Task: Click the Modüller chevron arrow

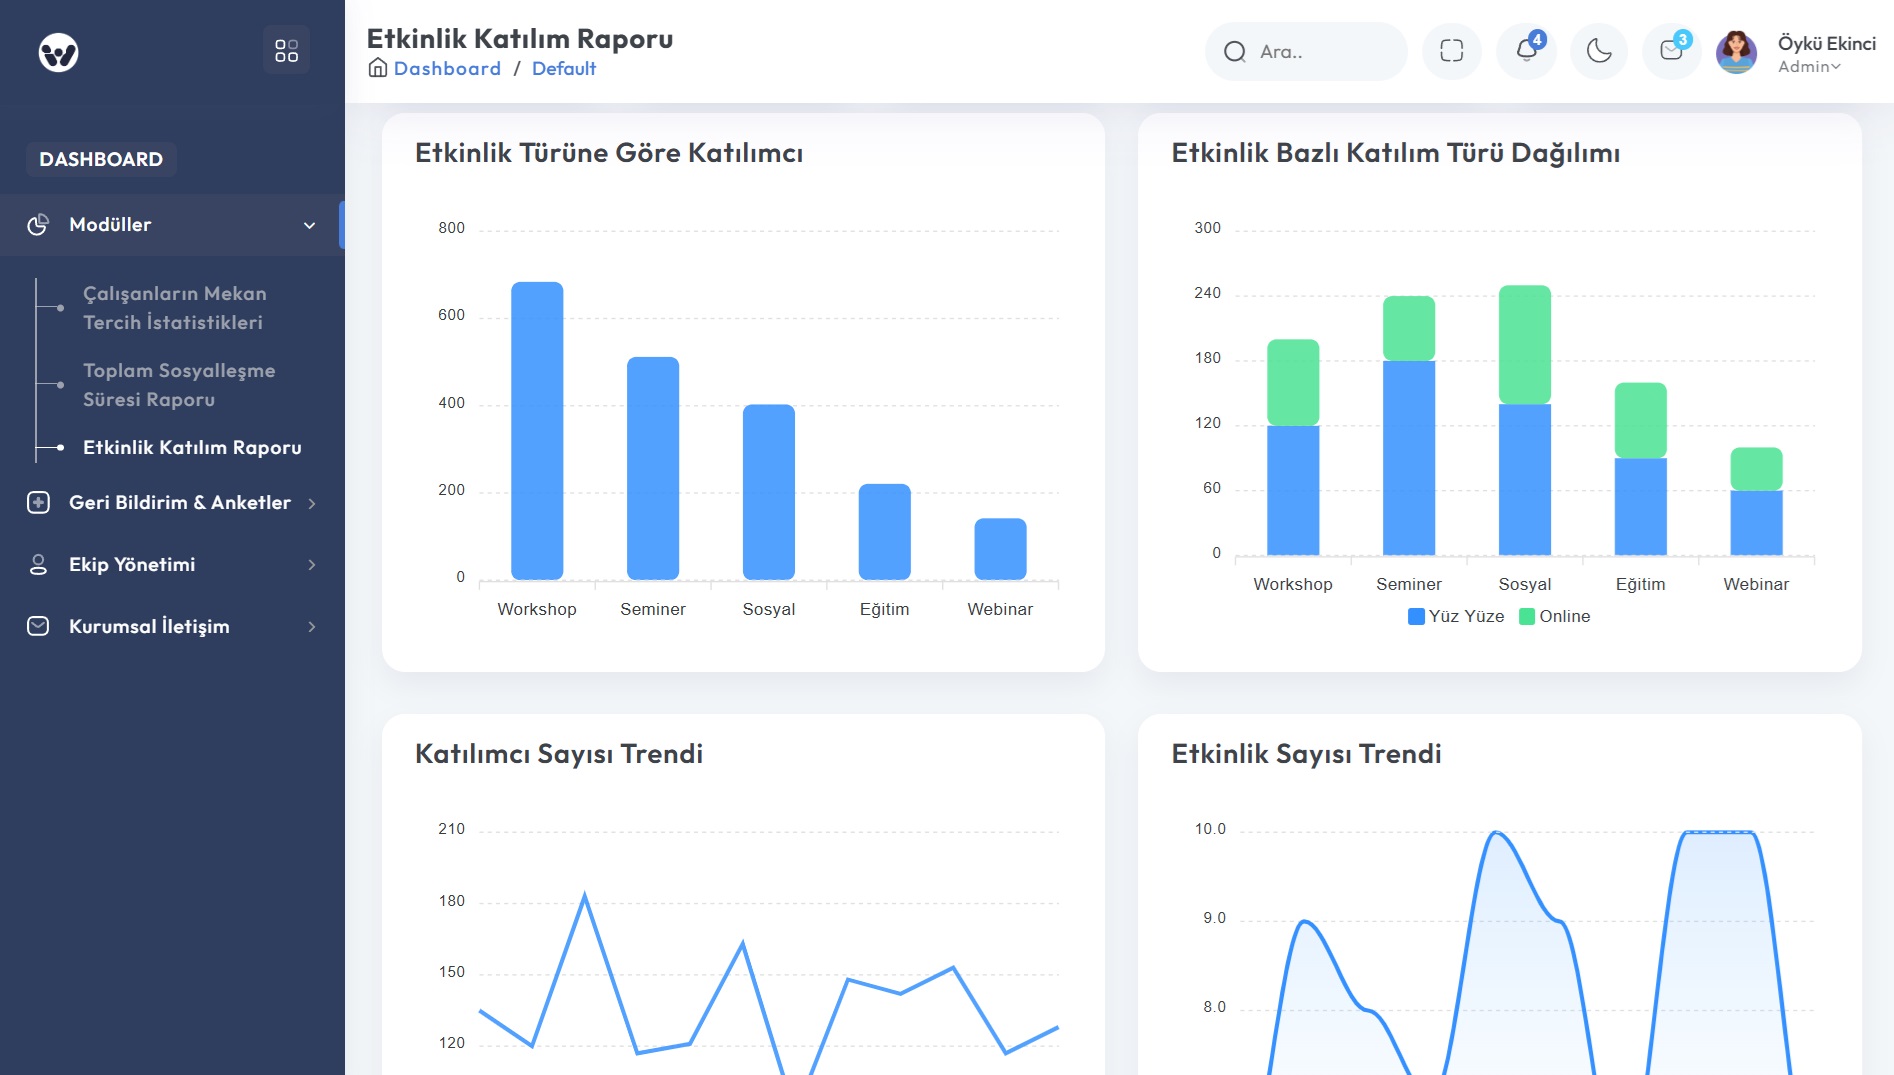Action: 310,225
